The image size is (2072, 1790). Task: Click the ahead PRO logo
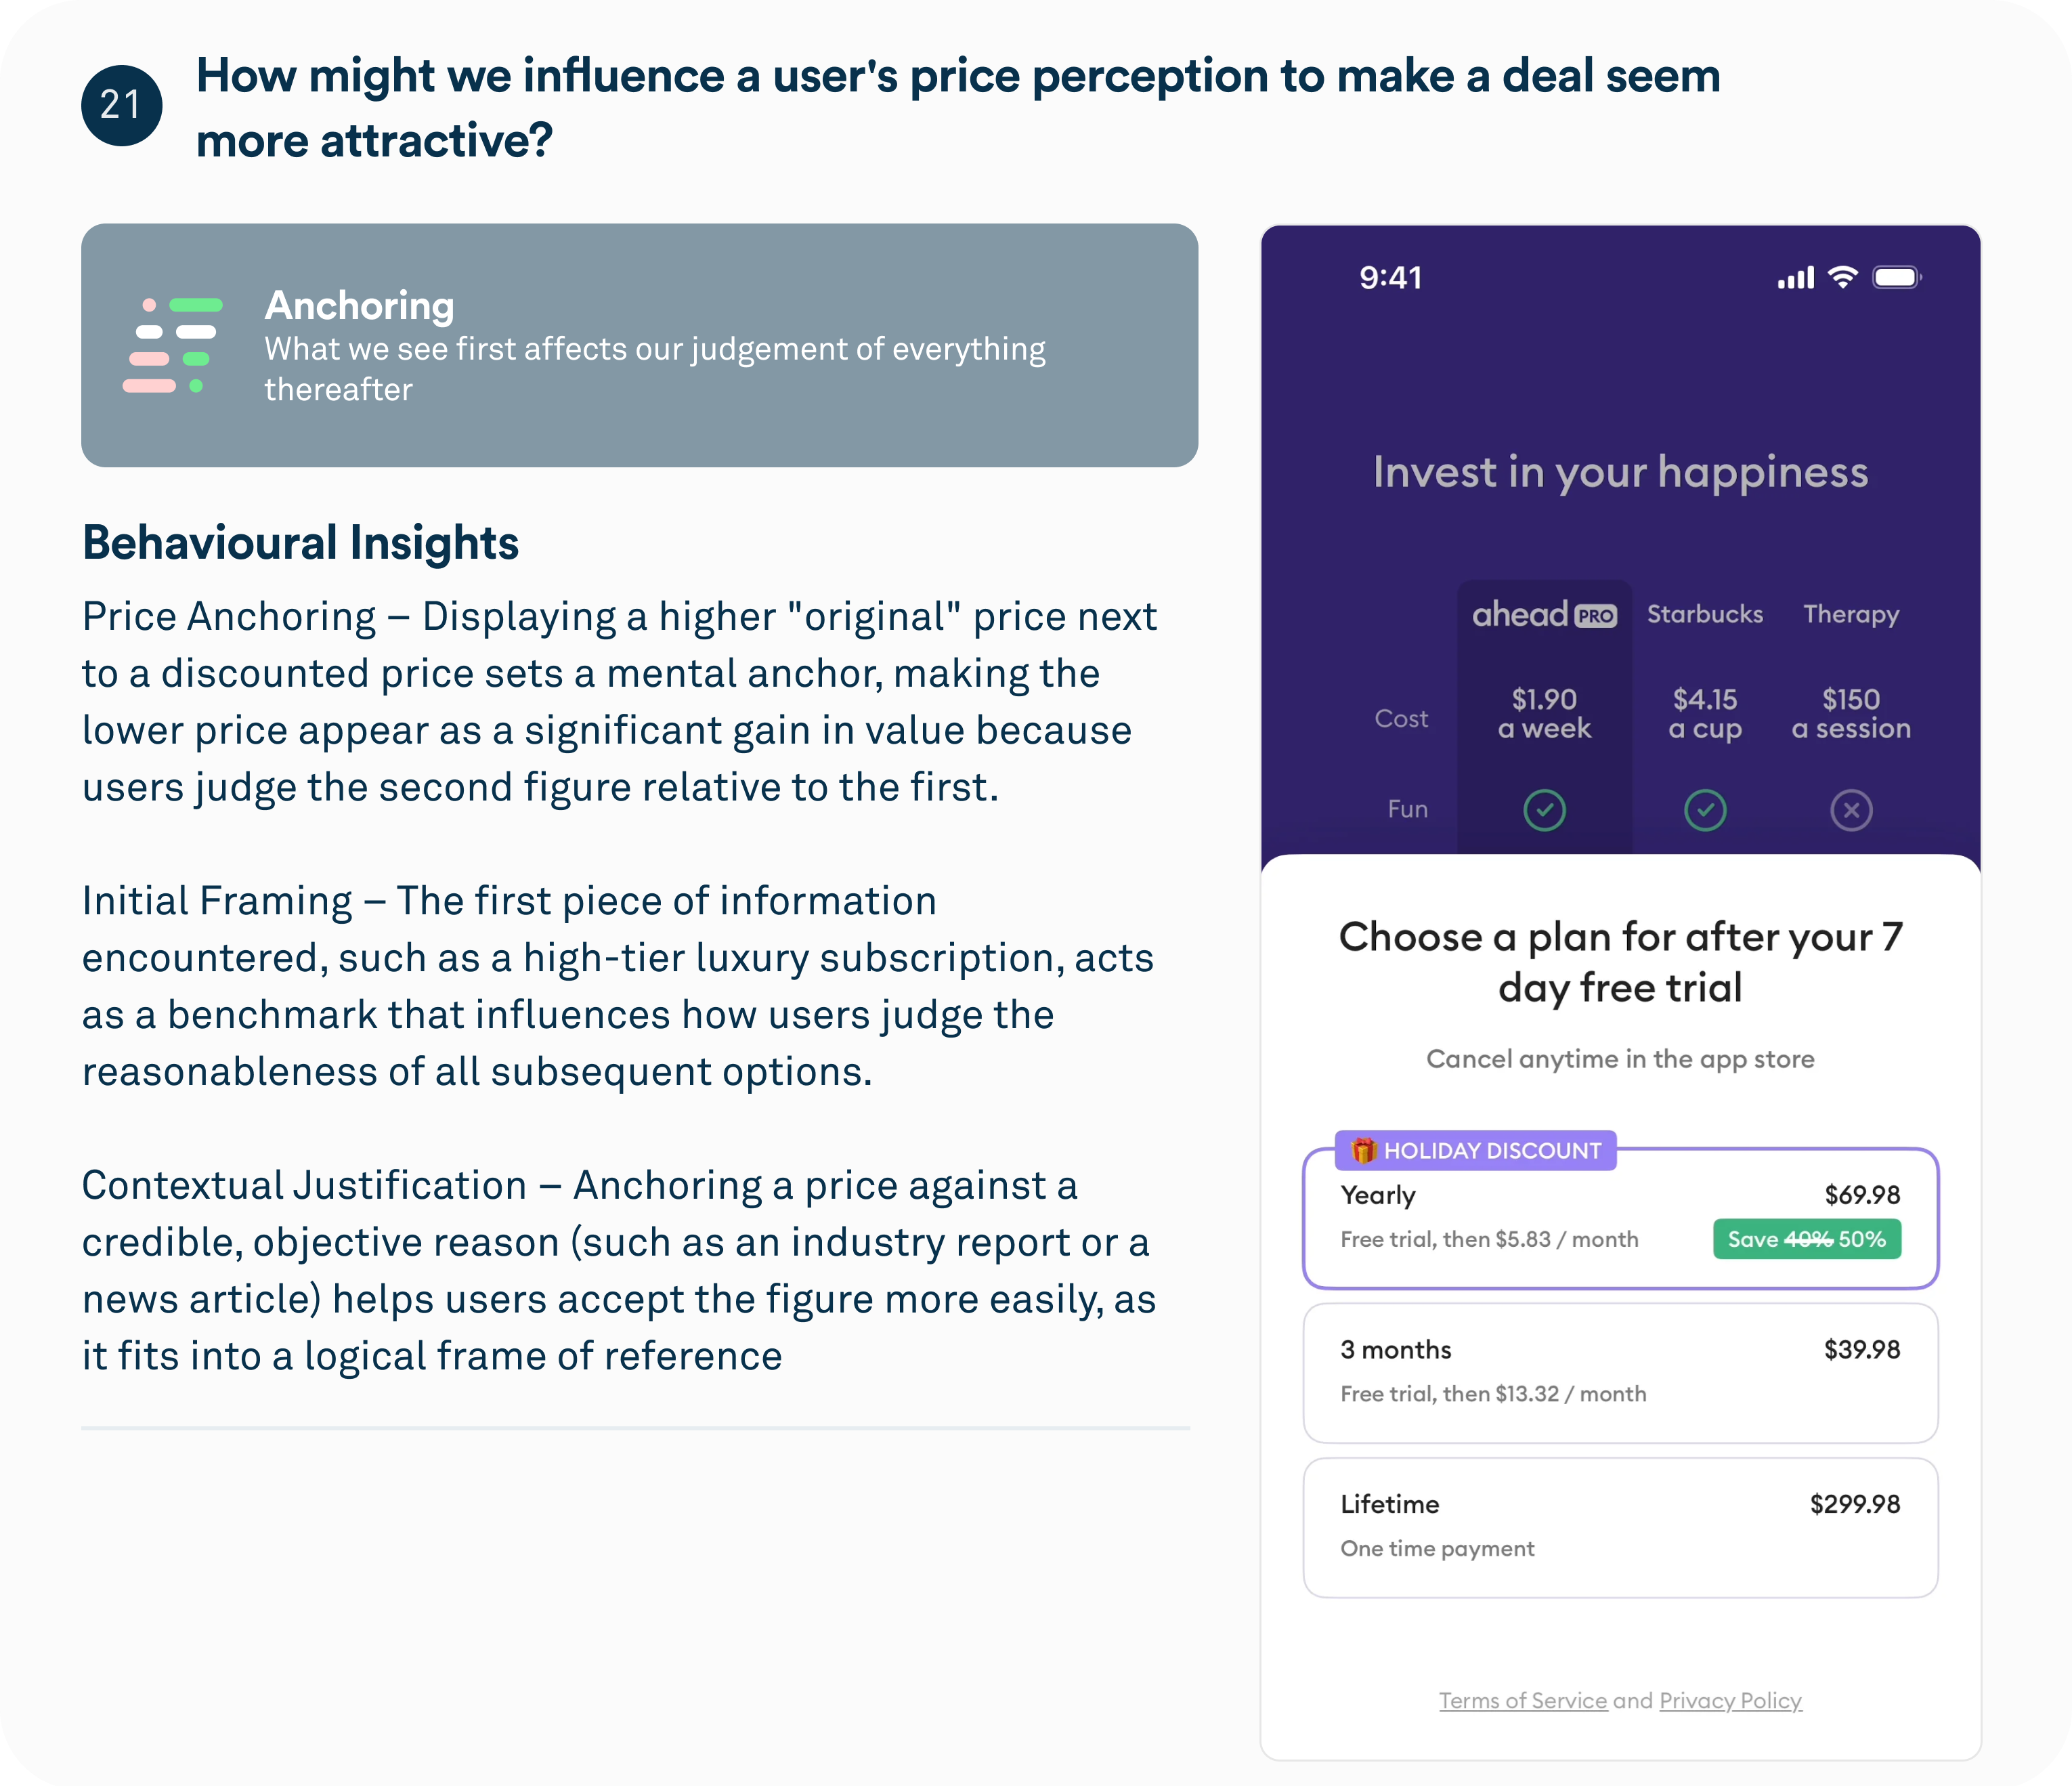coord(1543,614)
